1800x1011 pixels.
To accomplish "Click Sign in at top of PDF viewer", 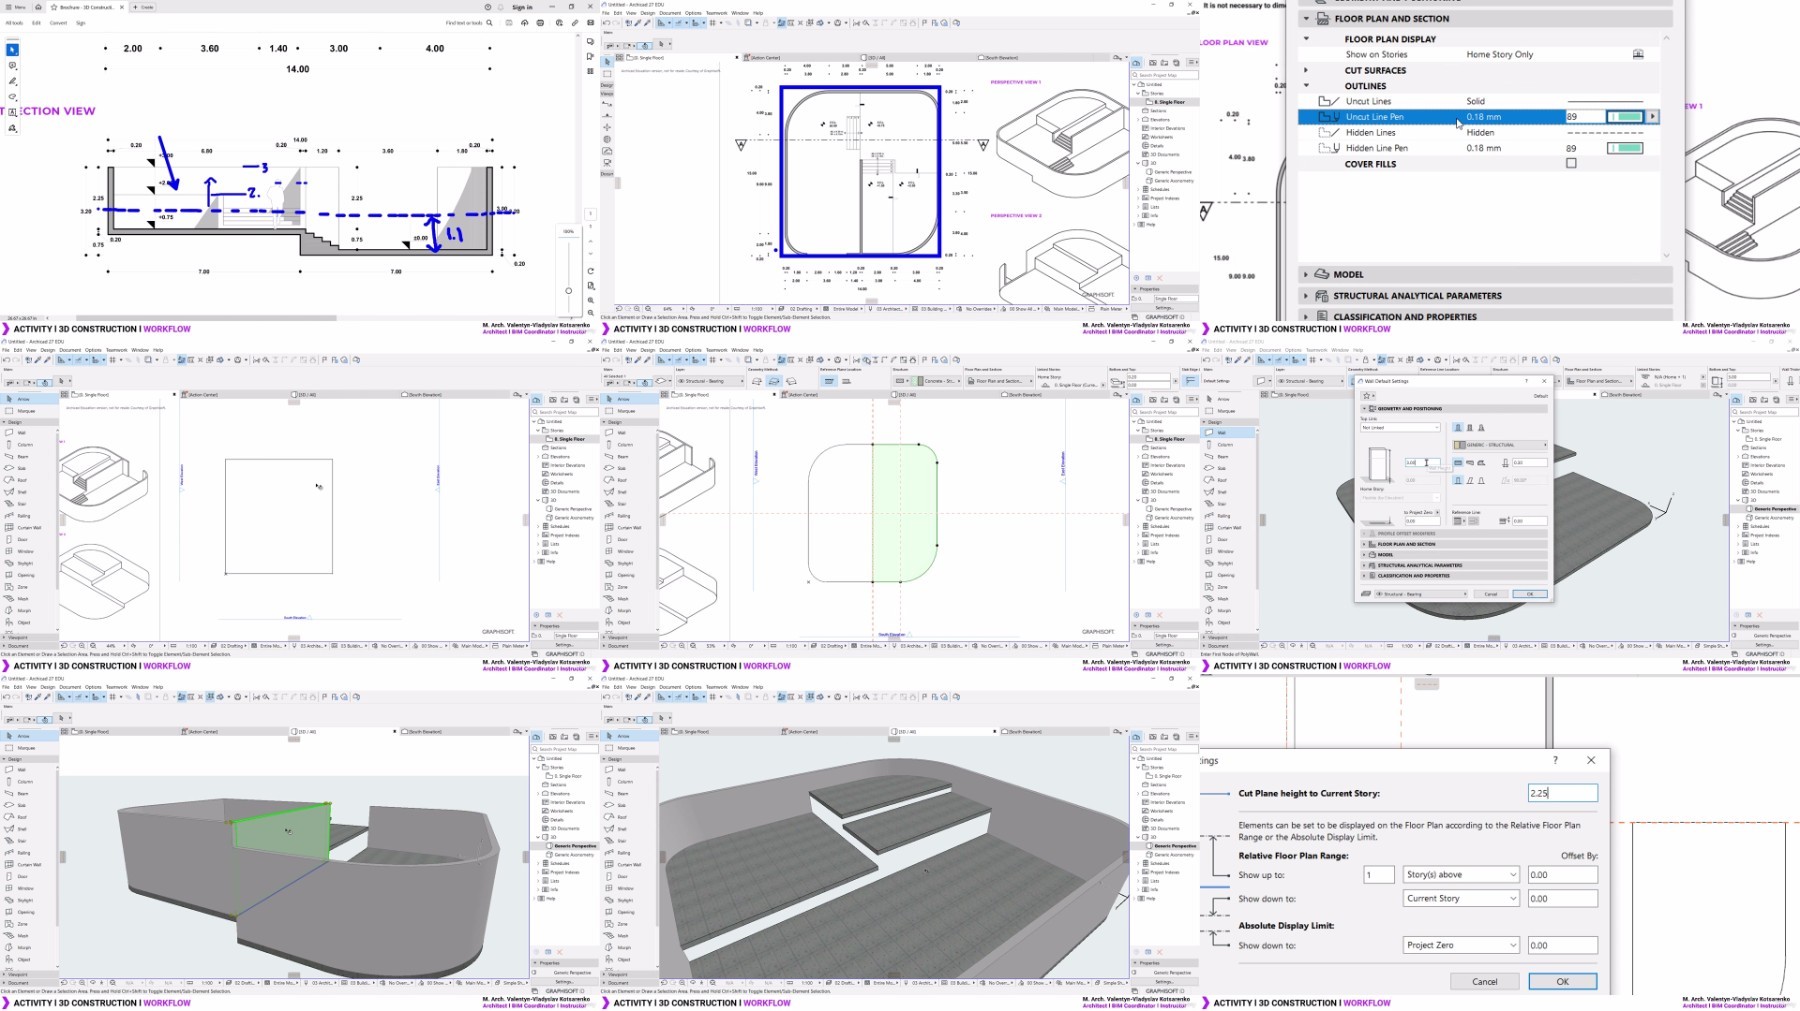I will point(522,7).
